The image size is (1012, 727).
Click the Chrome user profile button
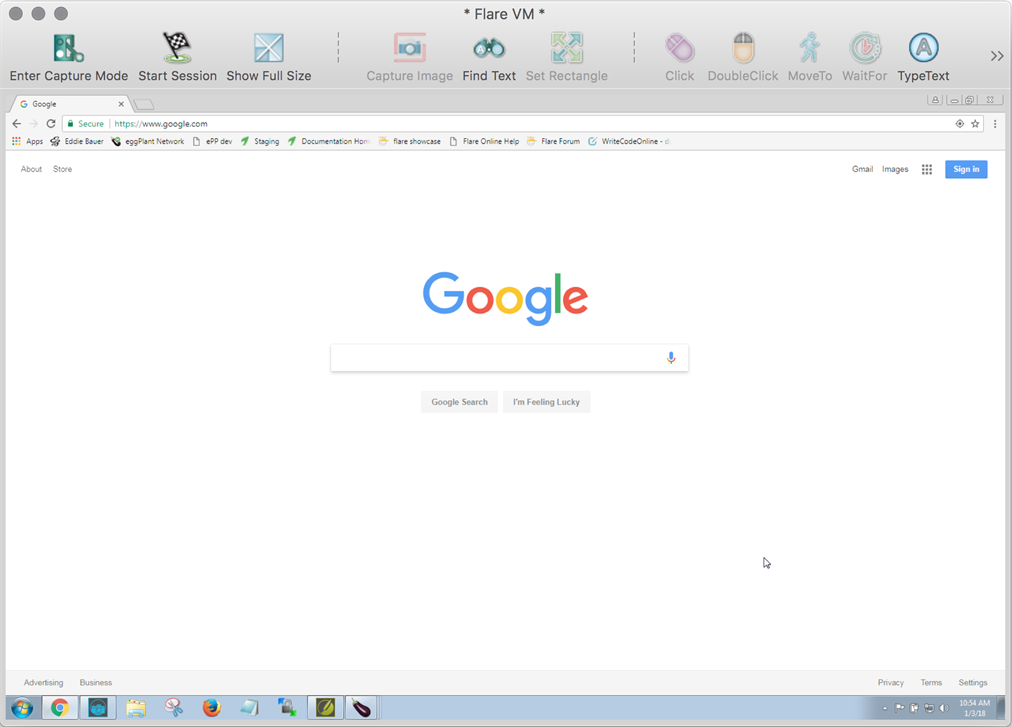(x=935, y=99)
